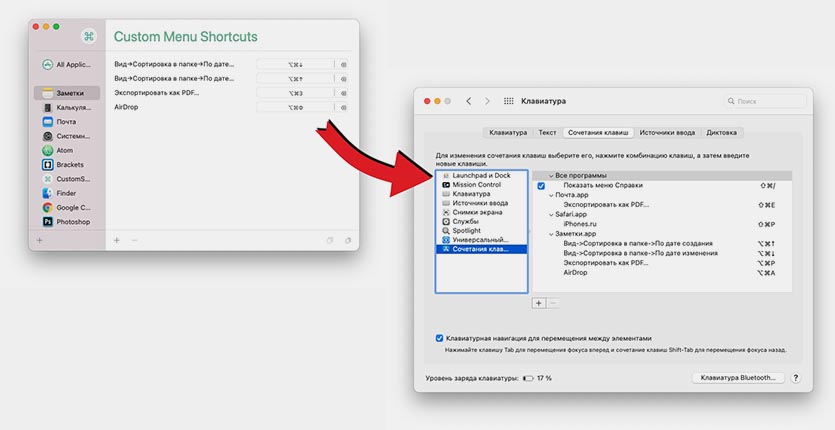This screenshot has width=835, height=430.
Task: Remove selected shortcut with minus in Custom Shortcuts
Action: point(135,240)
